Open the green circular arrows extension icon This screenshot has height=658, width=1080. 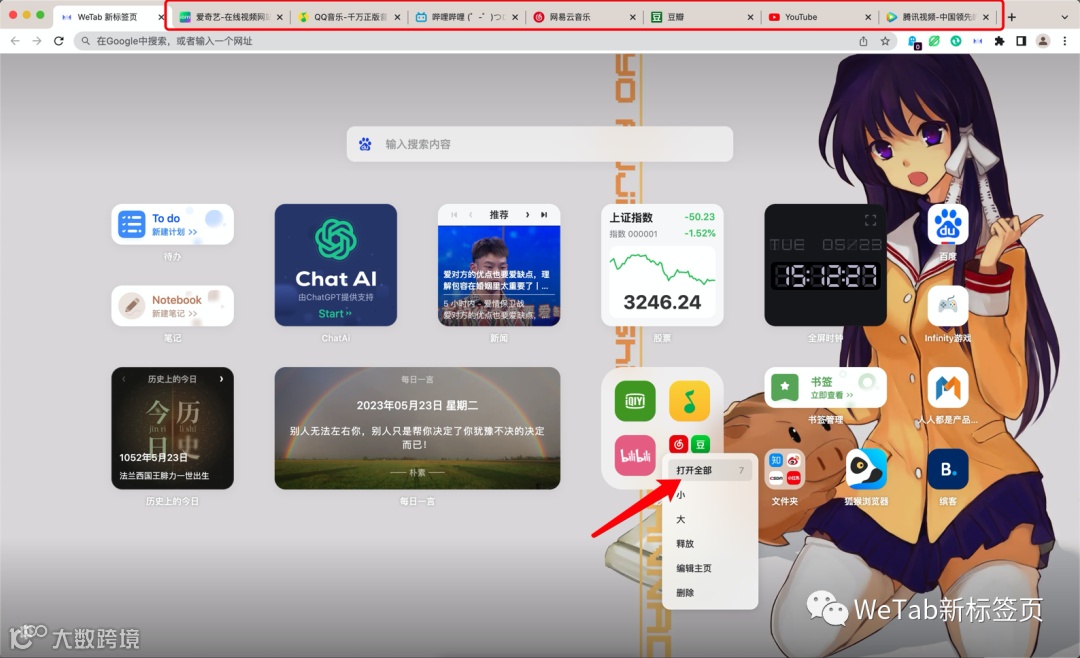point(955,41)
